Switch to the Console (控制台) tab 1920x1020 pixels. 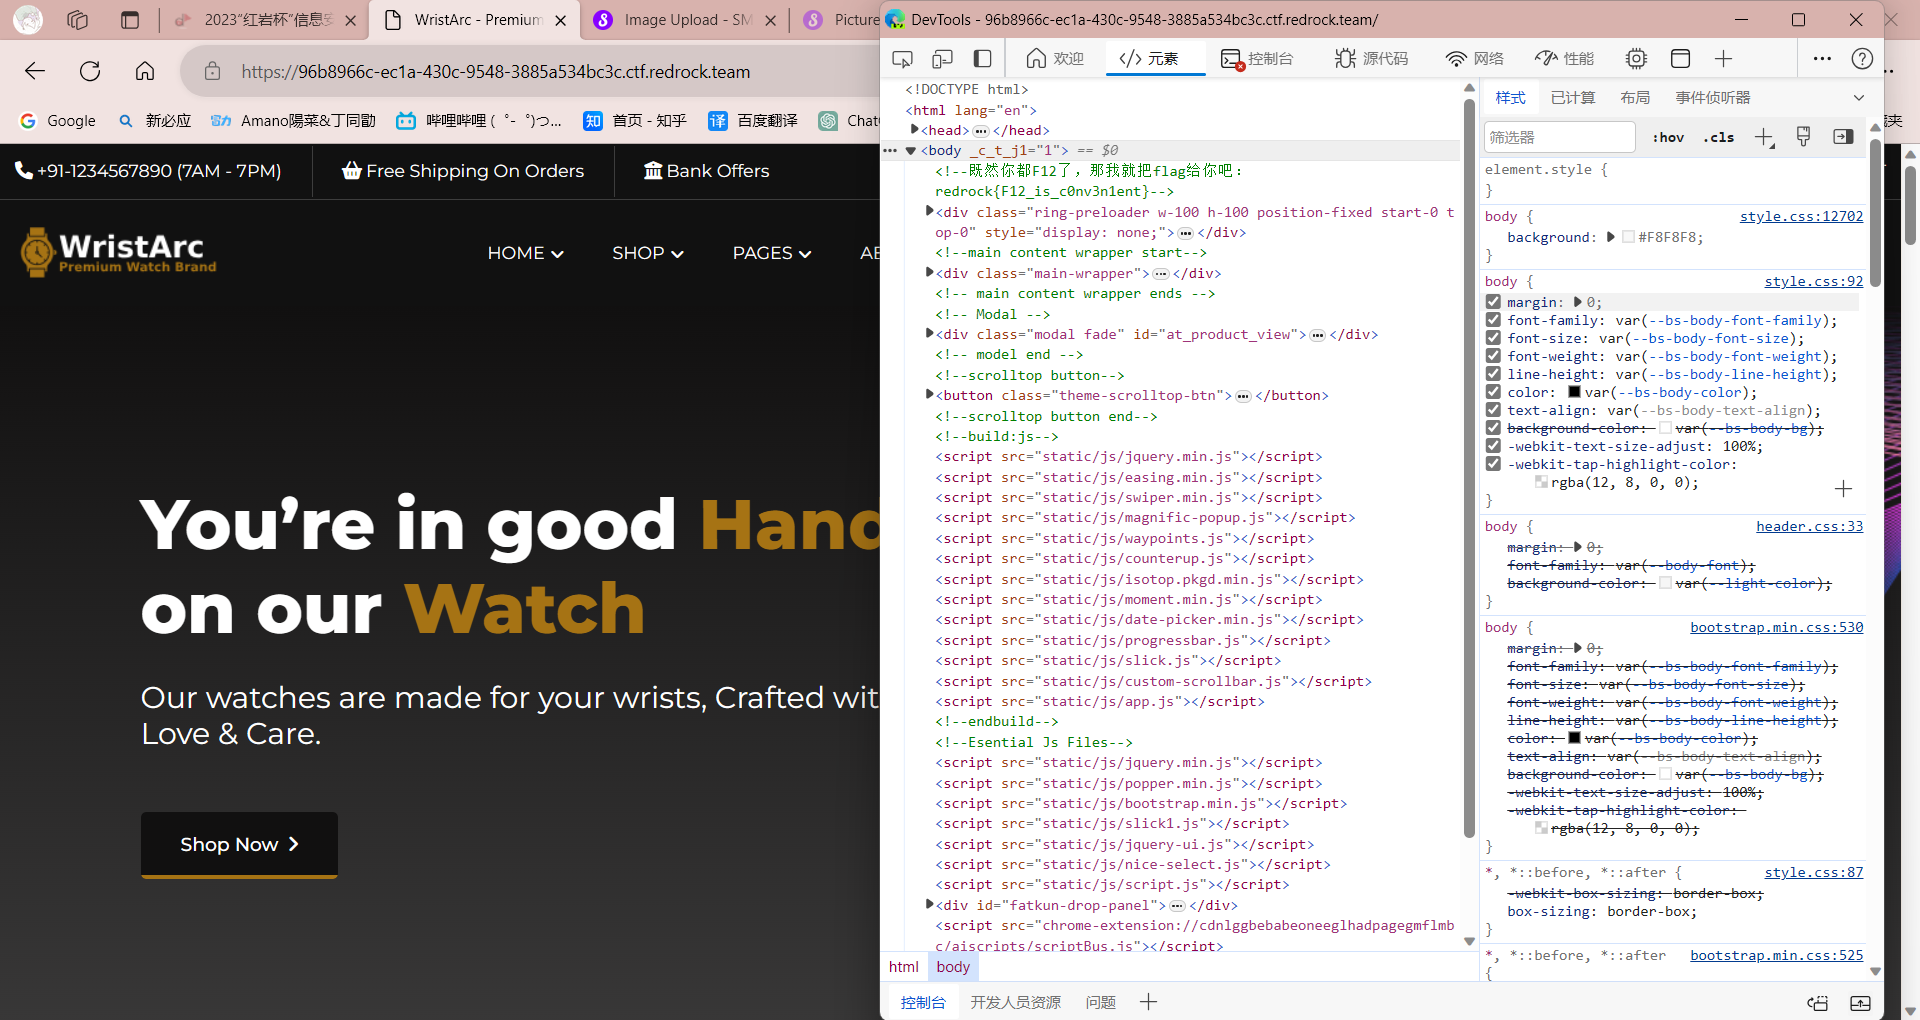pyautogui.click(x=1257, y=59)
